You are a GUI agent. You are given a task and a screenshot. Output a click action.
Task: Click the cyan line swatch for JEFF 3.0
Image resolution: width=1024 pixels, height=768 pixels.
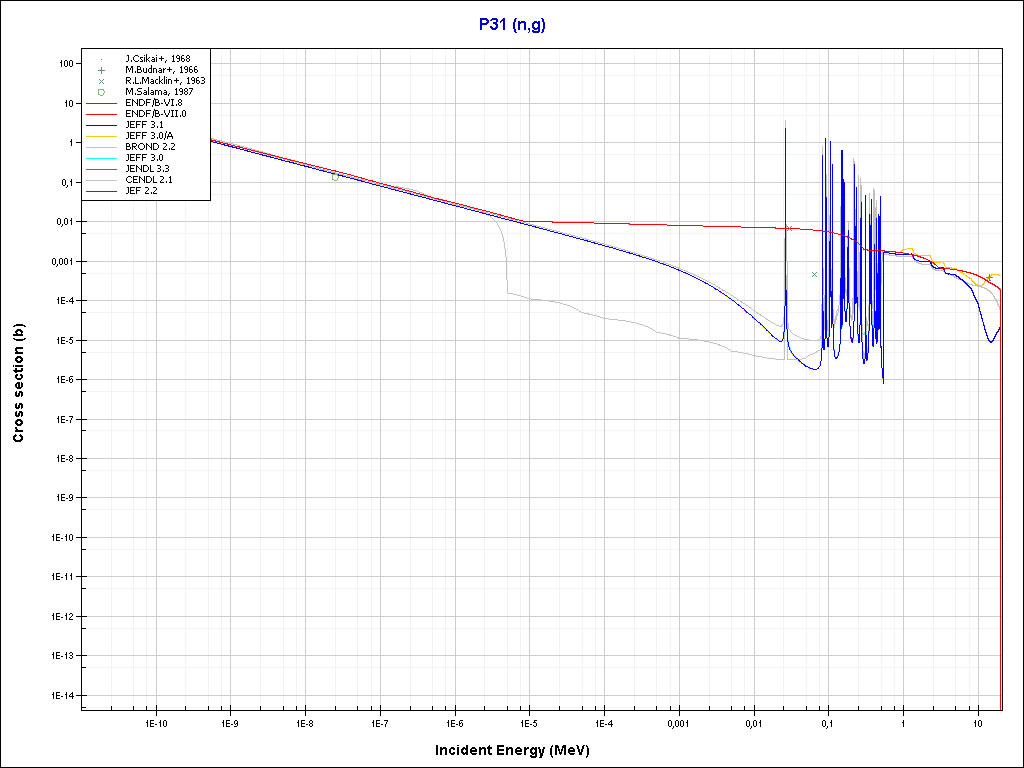coord(102,157)
